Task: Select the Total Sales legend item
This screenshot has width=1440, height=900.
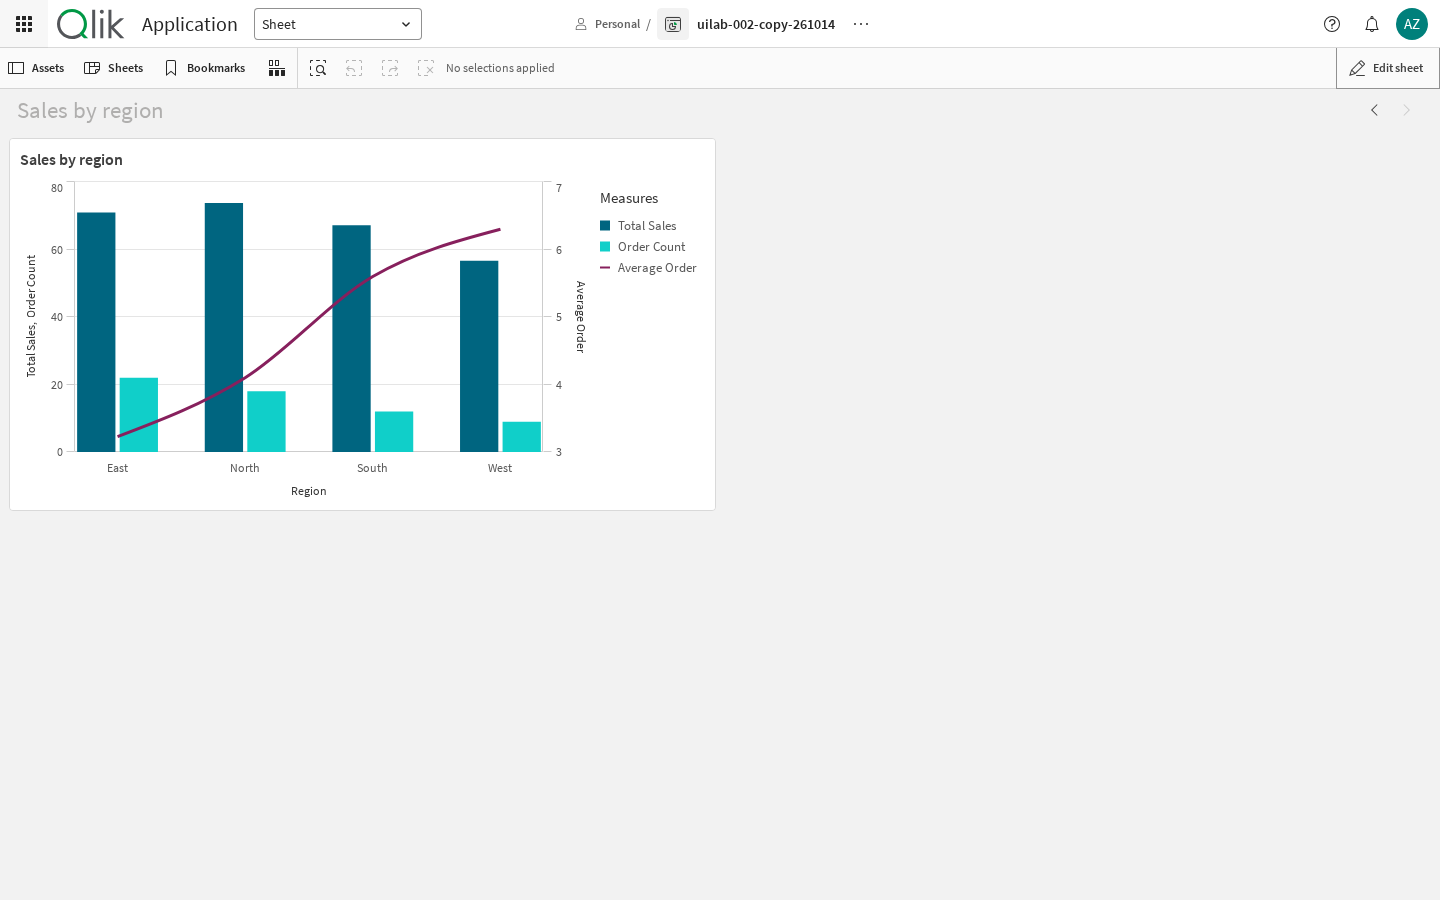Action: tap(638, 226)
